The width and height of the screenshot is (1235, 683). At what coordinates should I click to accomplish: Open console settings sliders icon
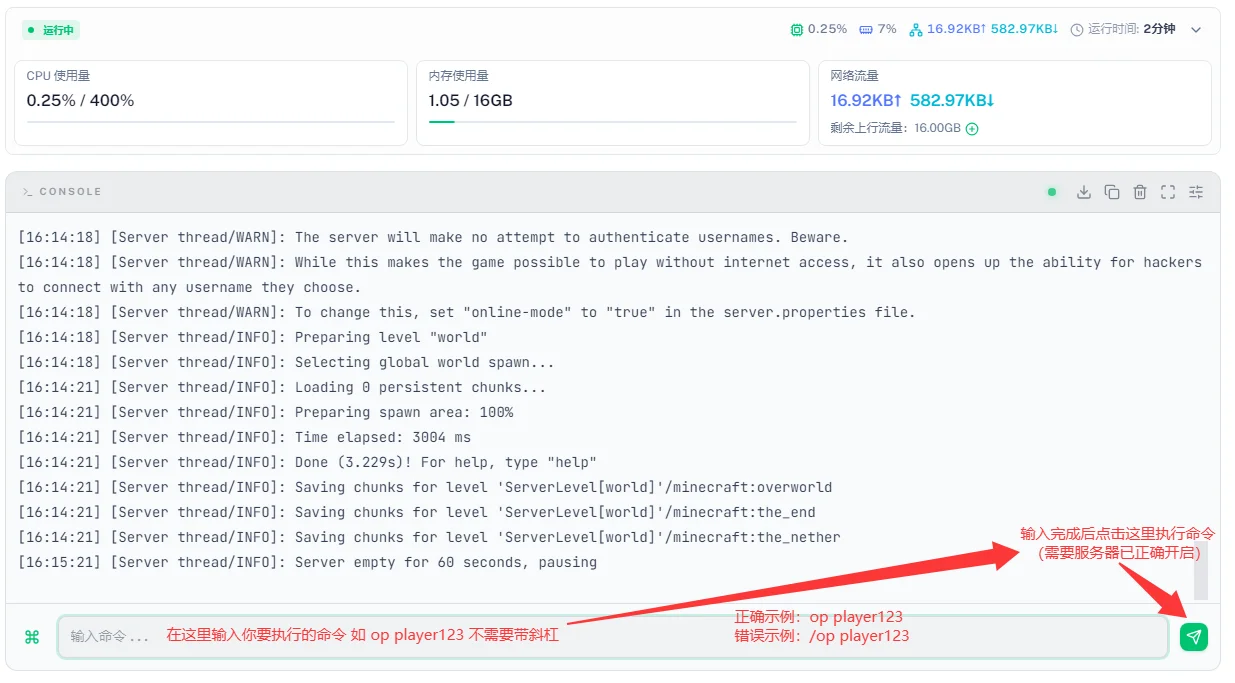pyautogui.click(x=1195, y=192)
